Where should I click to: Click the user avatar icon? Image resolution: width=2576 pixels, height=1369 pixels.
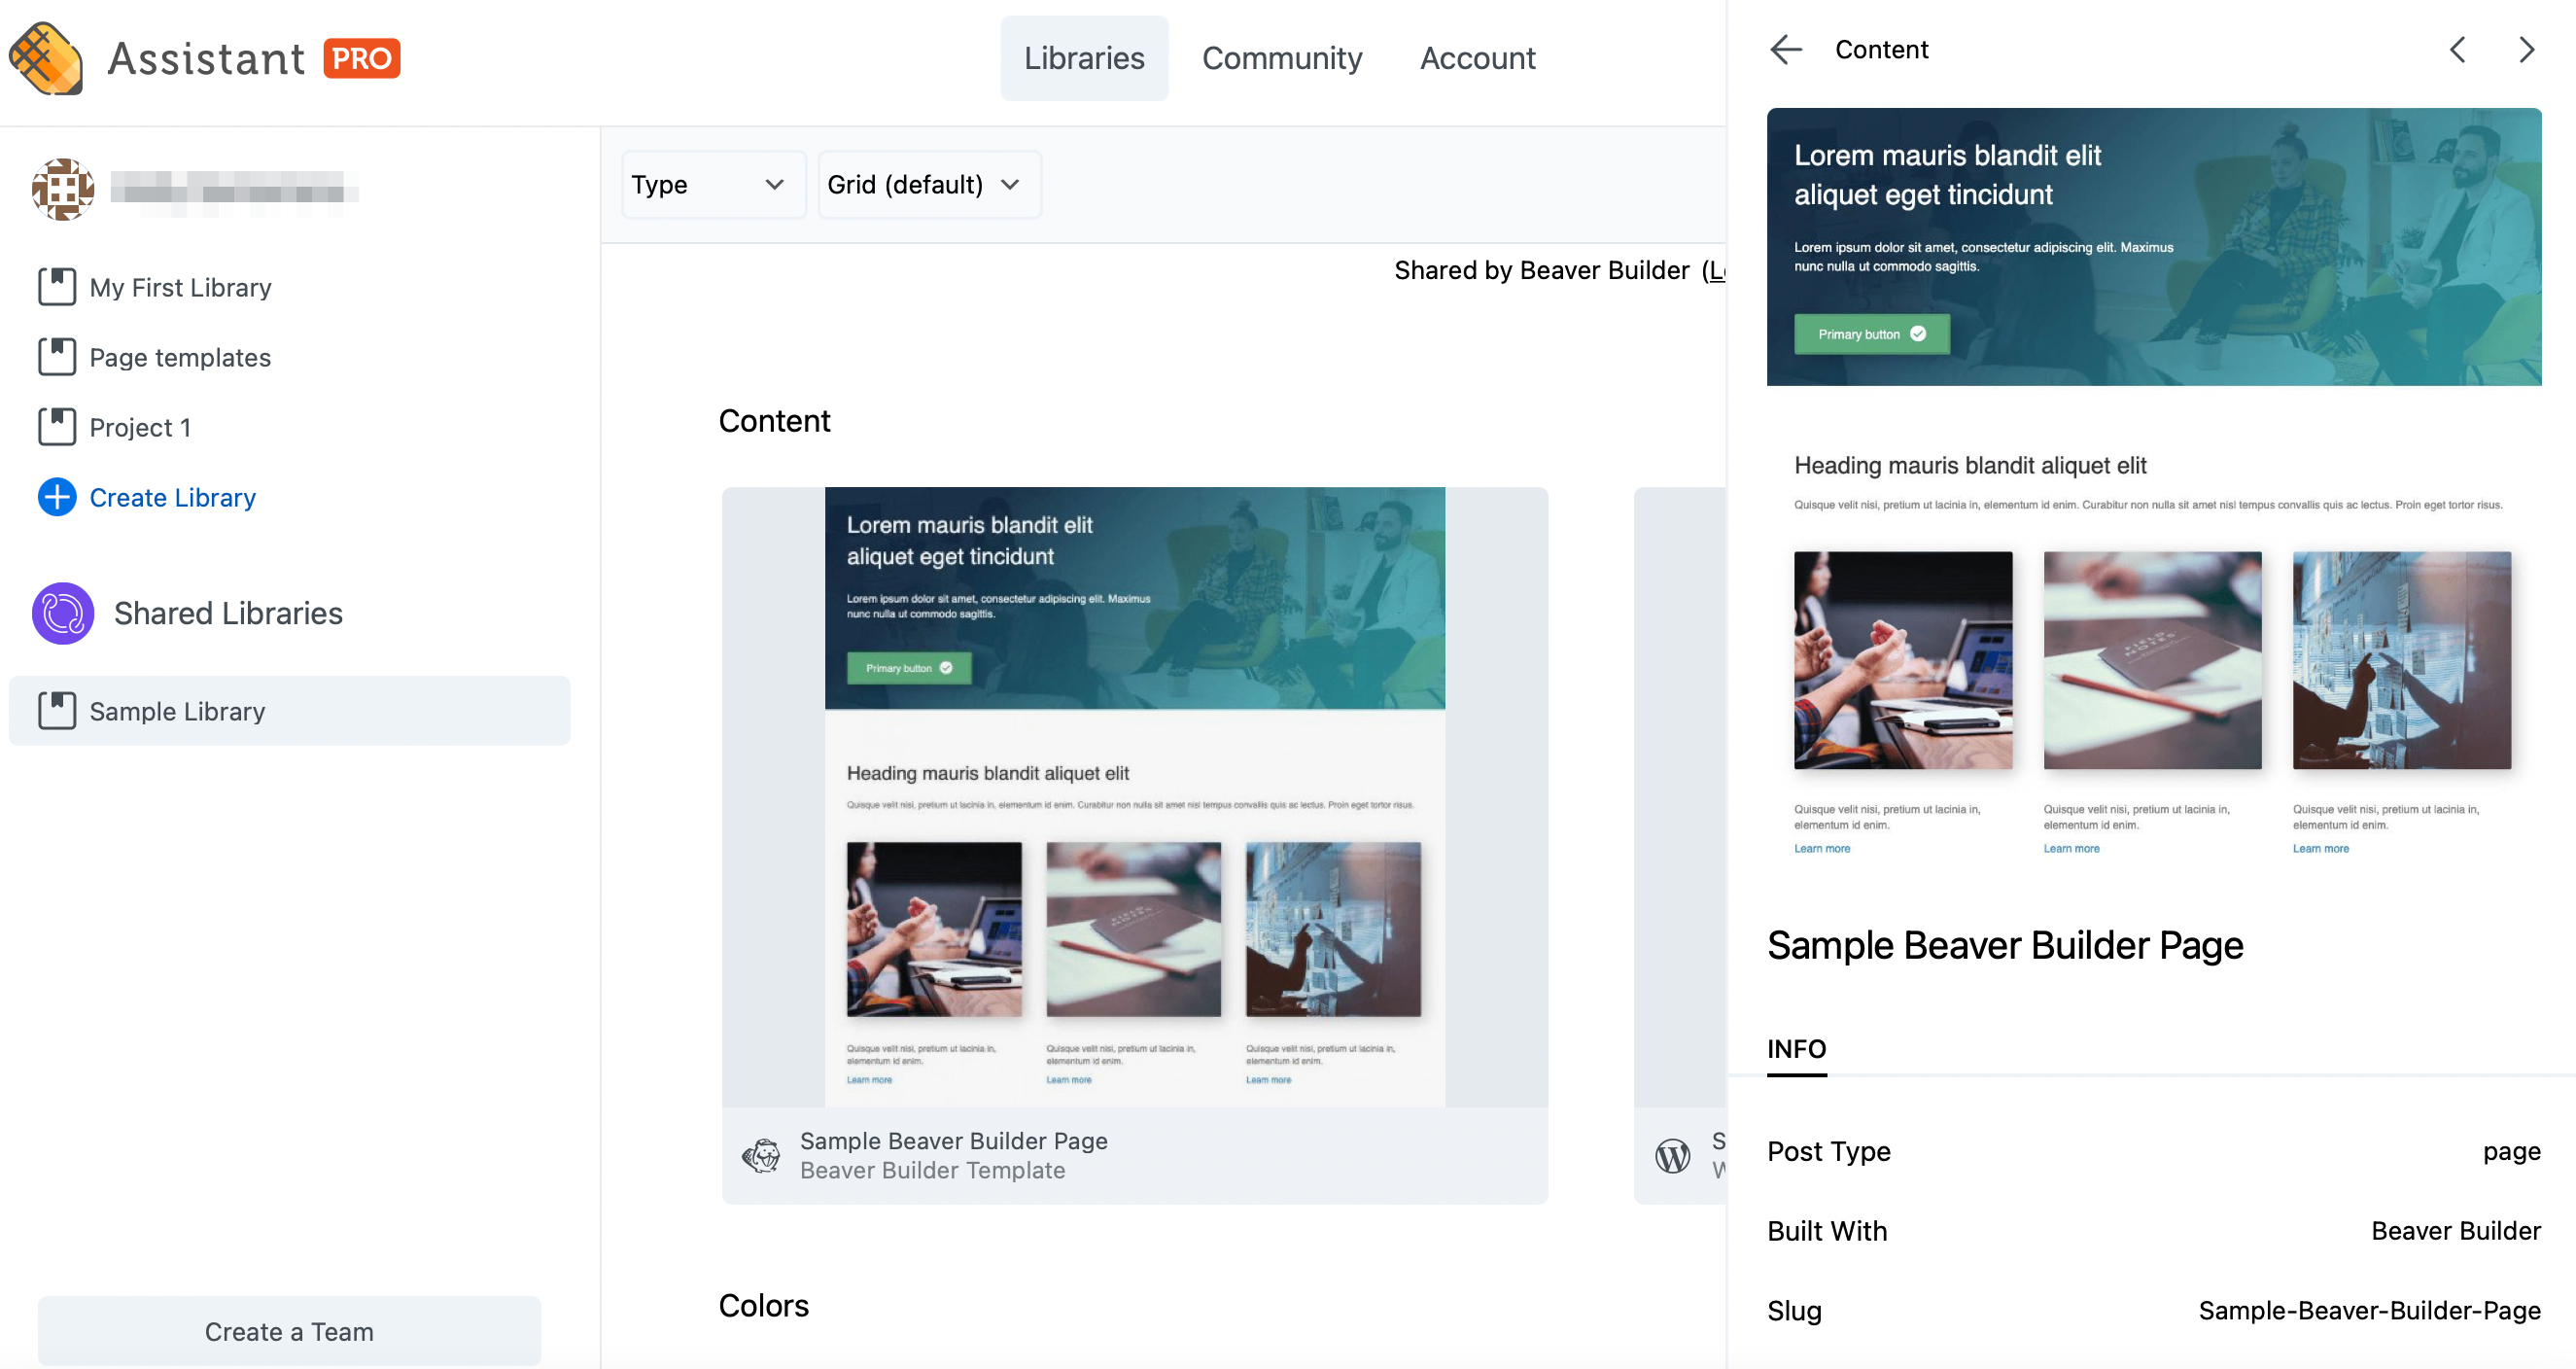point(62,188)
